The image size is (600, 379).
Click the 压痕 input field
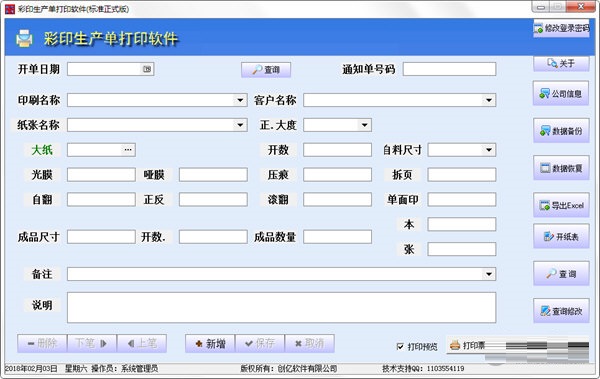[337, 175]
